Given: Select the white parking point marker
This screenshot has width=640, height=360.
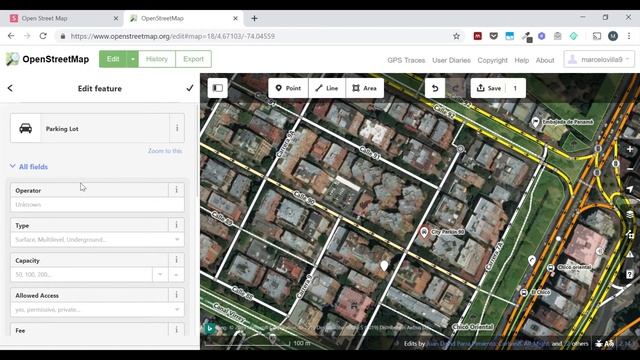Looking at the screenshot, I should pos(384,266).
